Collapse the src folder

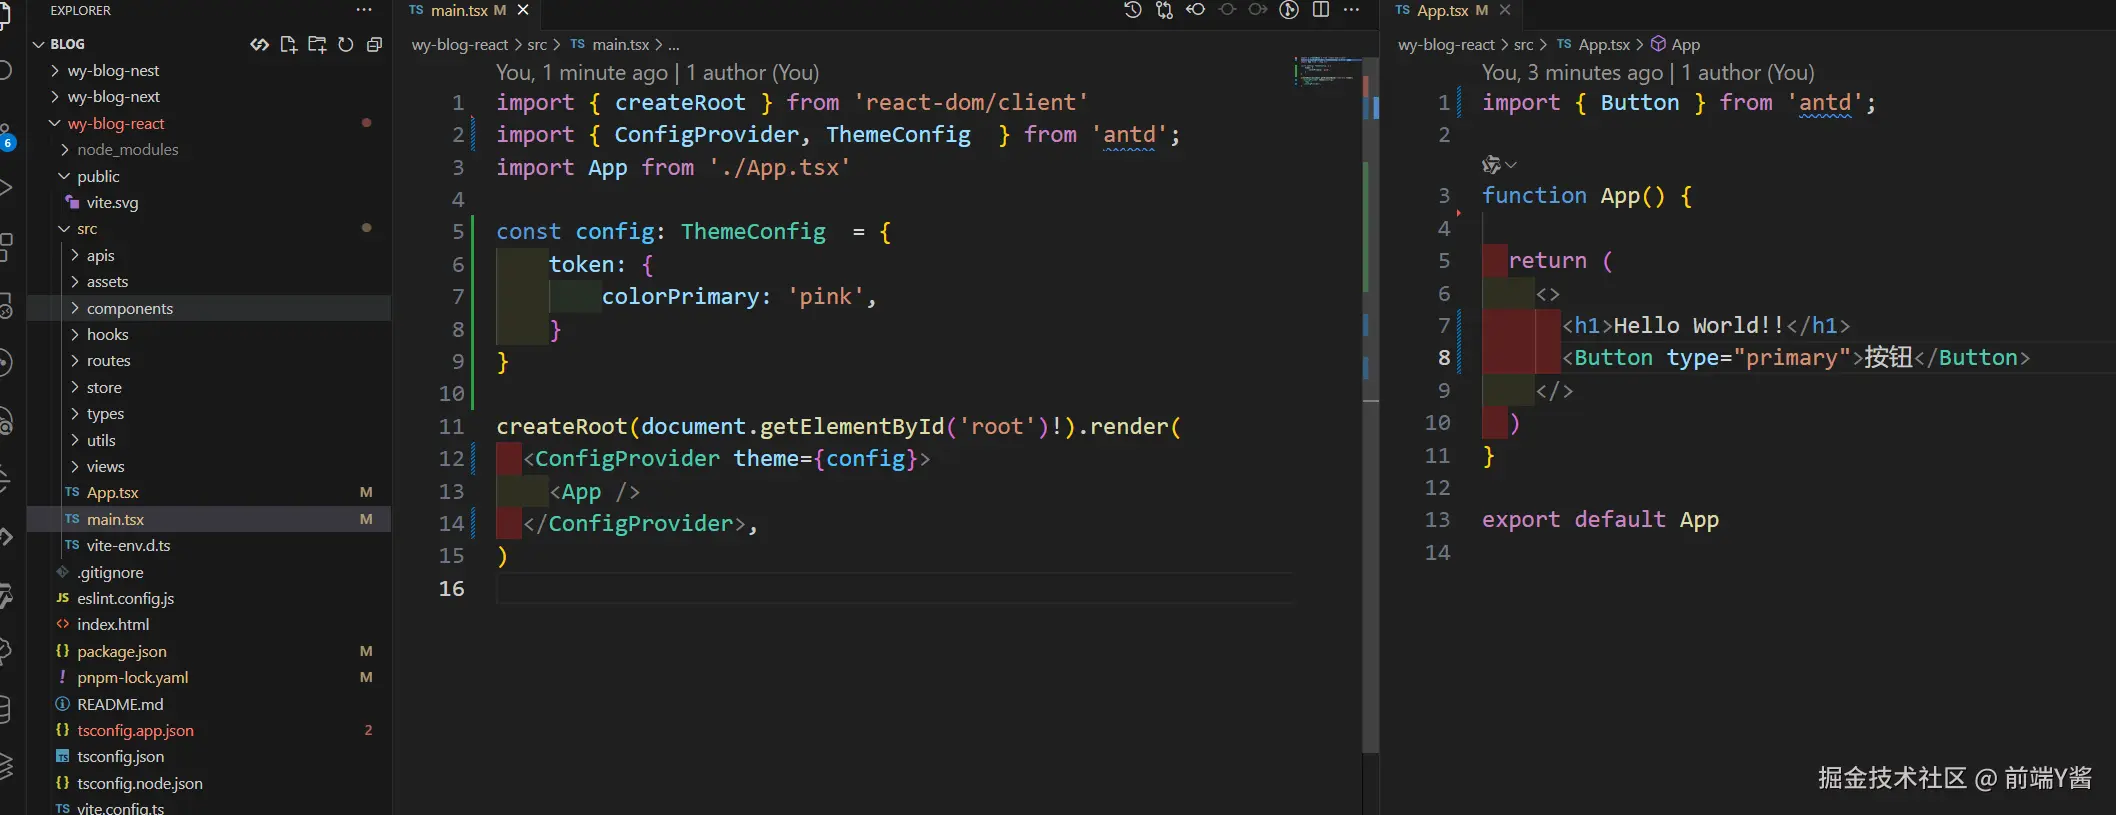65,229
